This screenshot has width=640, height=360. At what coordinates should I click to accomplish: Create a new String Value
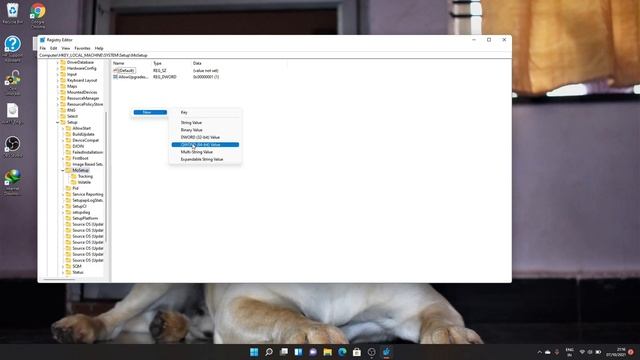(x=205, y=122)
